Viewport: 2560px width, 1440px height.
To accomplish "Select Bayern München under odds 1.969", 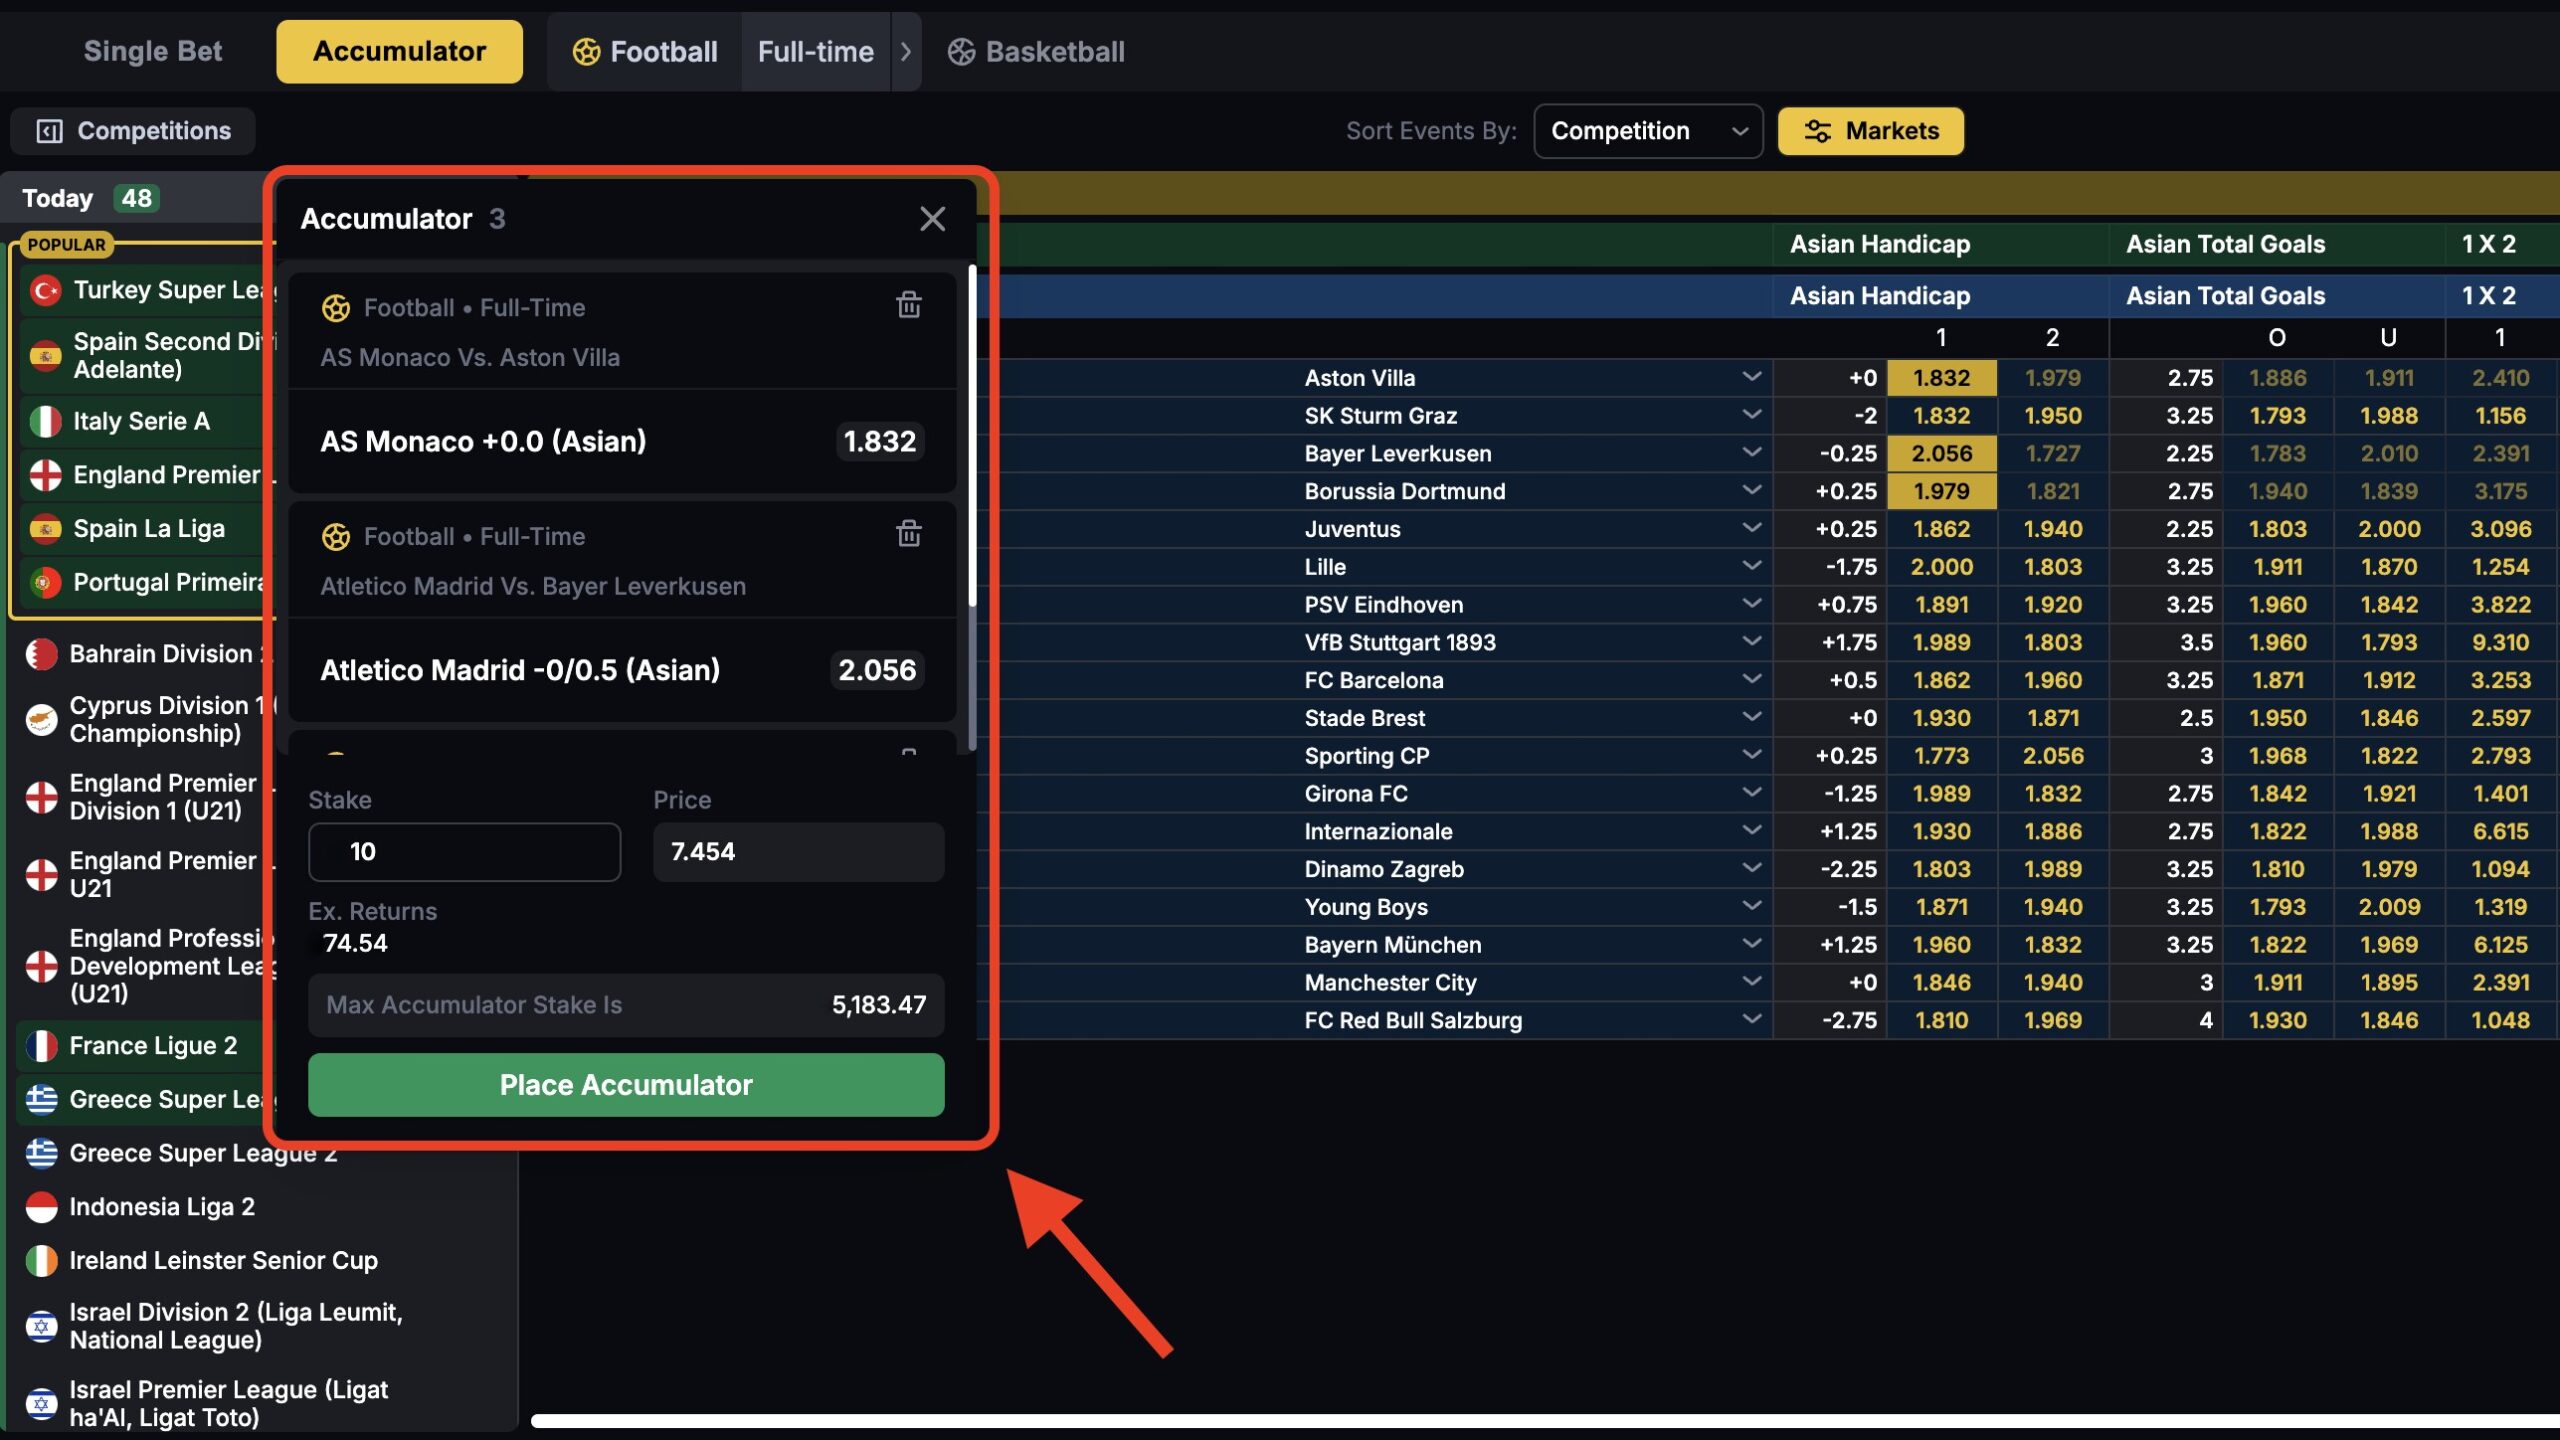I will pyautogui.click(x=2389, y=945).
